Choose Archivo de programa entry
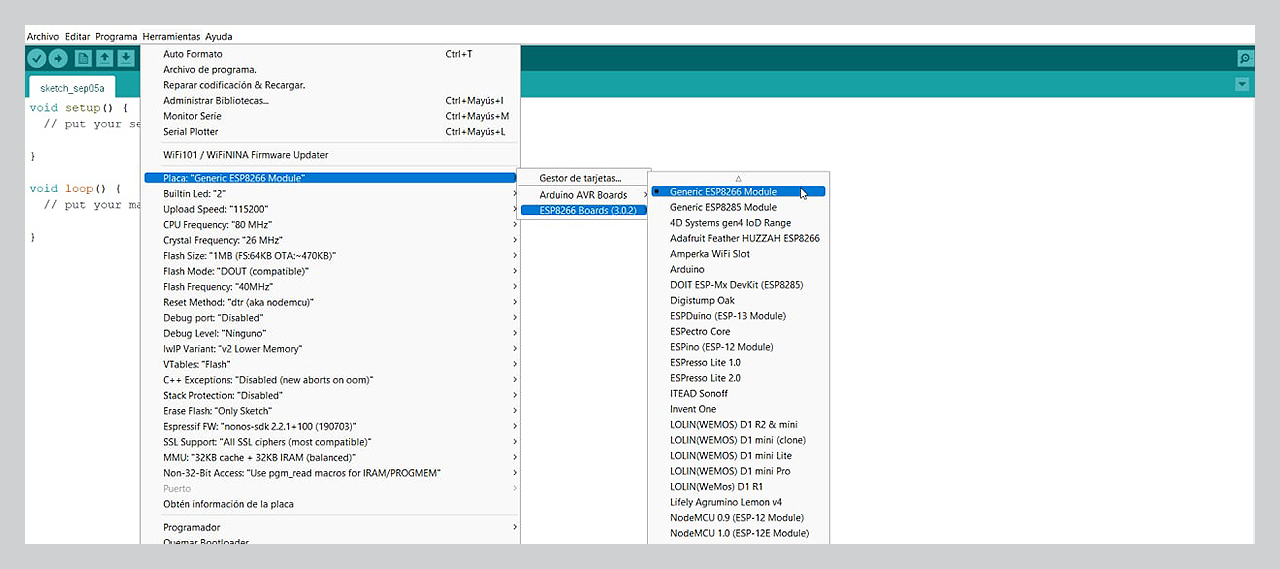This screenshot has height=569, width=1280. point(330,70)
